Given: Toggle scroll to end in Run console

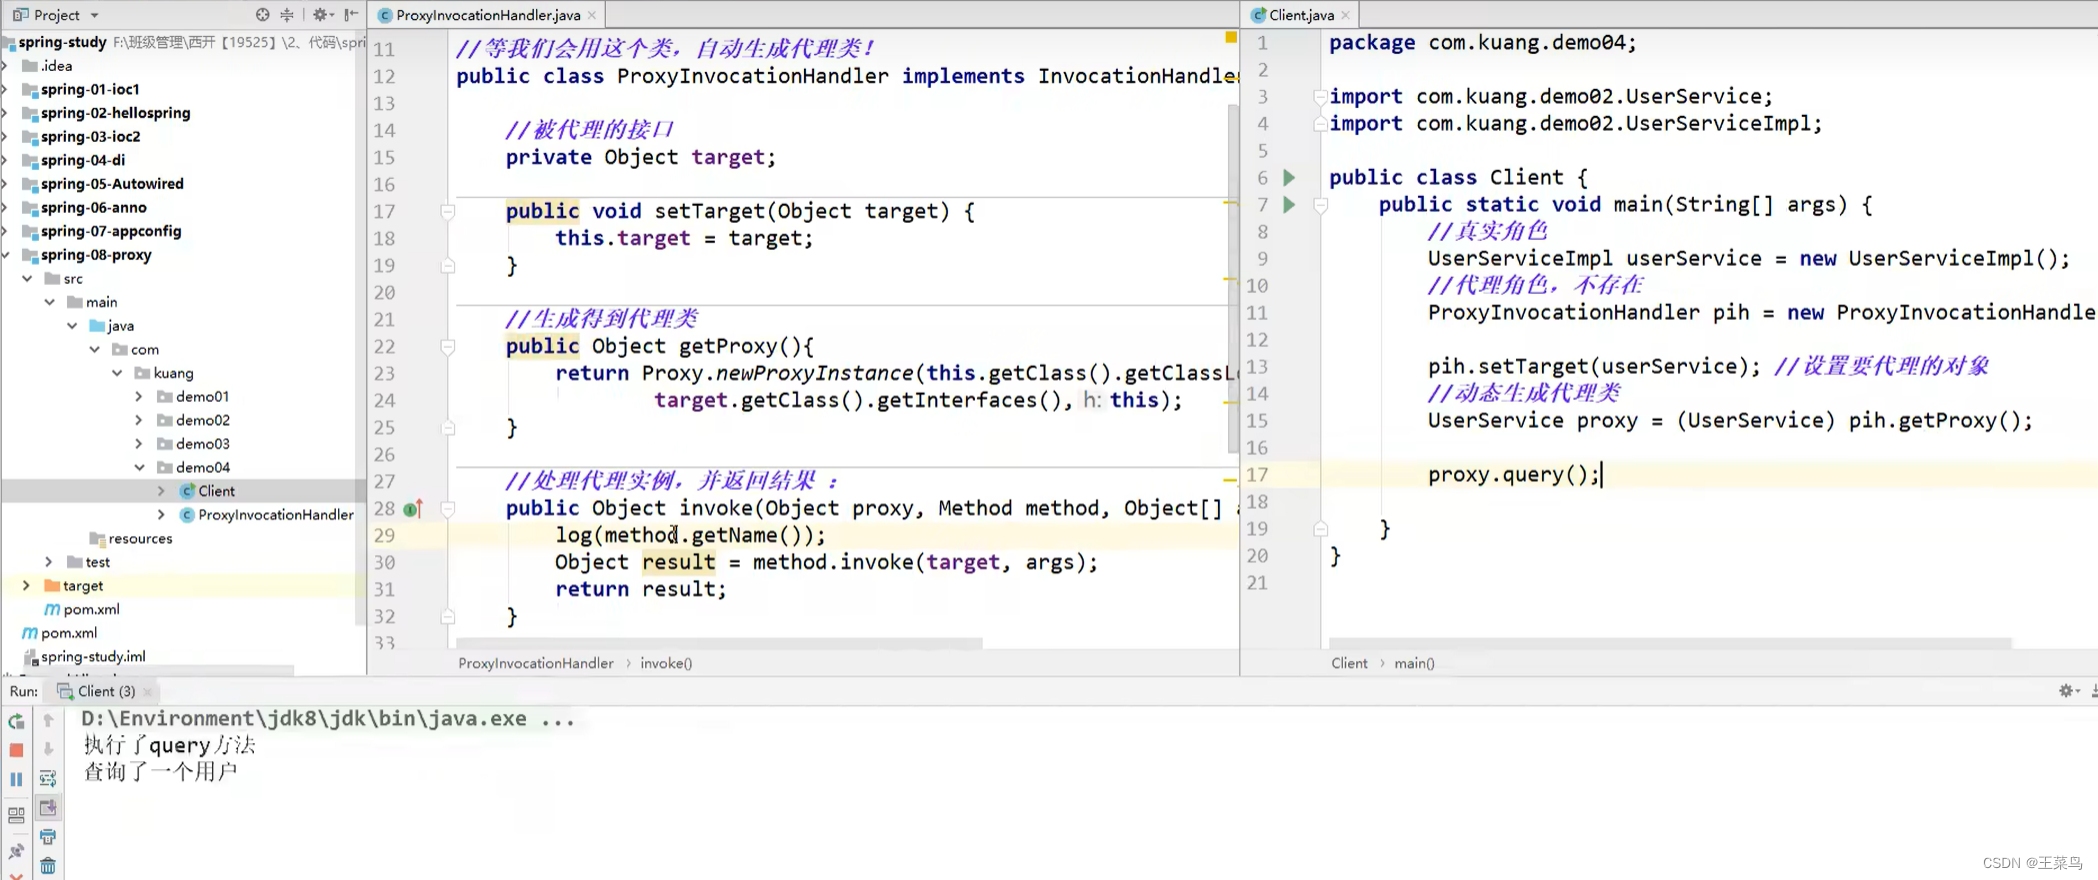Looking at the screenshot, I should (x=48, y=807).
